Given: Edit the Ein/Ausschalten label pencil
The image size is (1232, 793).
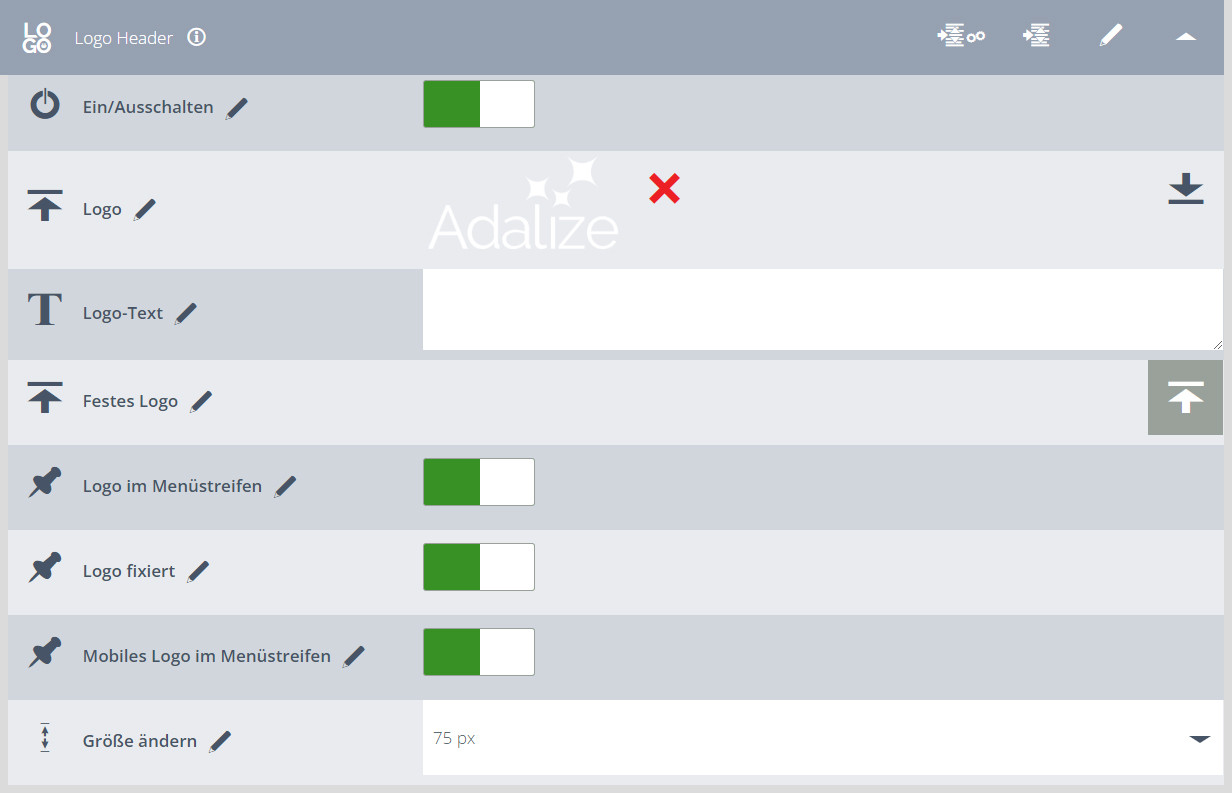Looking at the screenshot, I should tap(236, 108).
